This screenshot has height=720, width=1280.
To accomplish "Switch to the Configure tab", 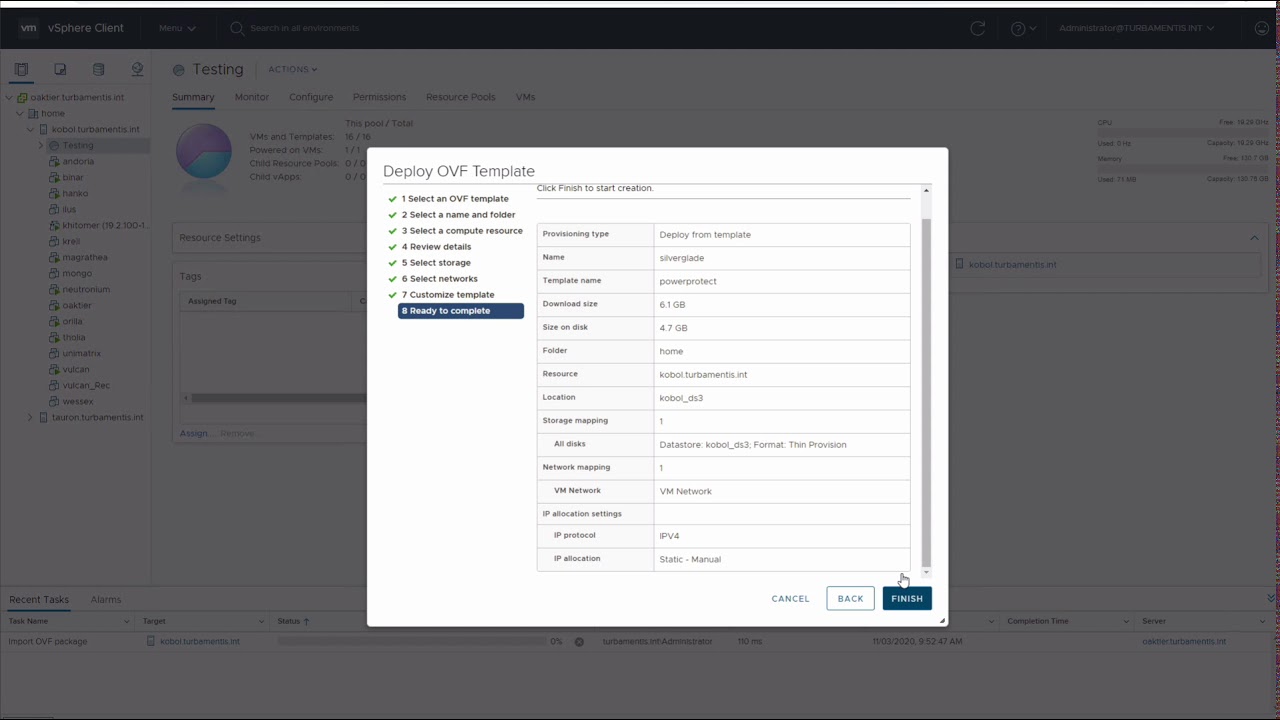I will (x=311, y=97).
